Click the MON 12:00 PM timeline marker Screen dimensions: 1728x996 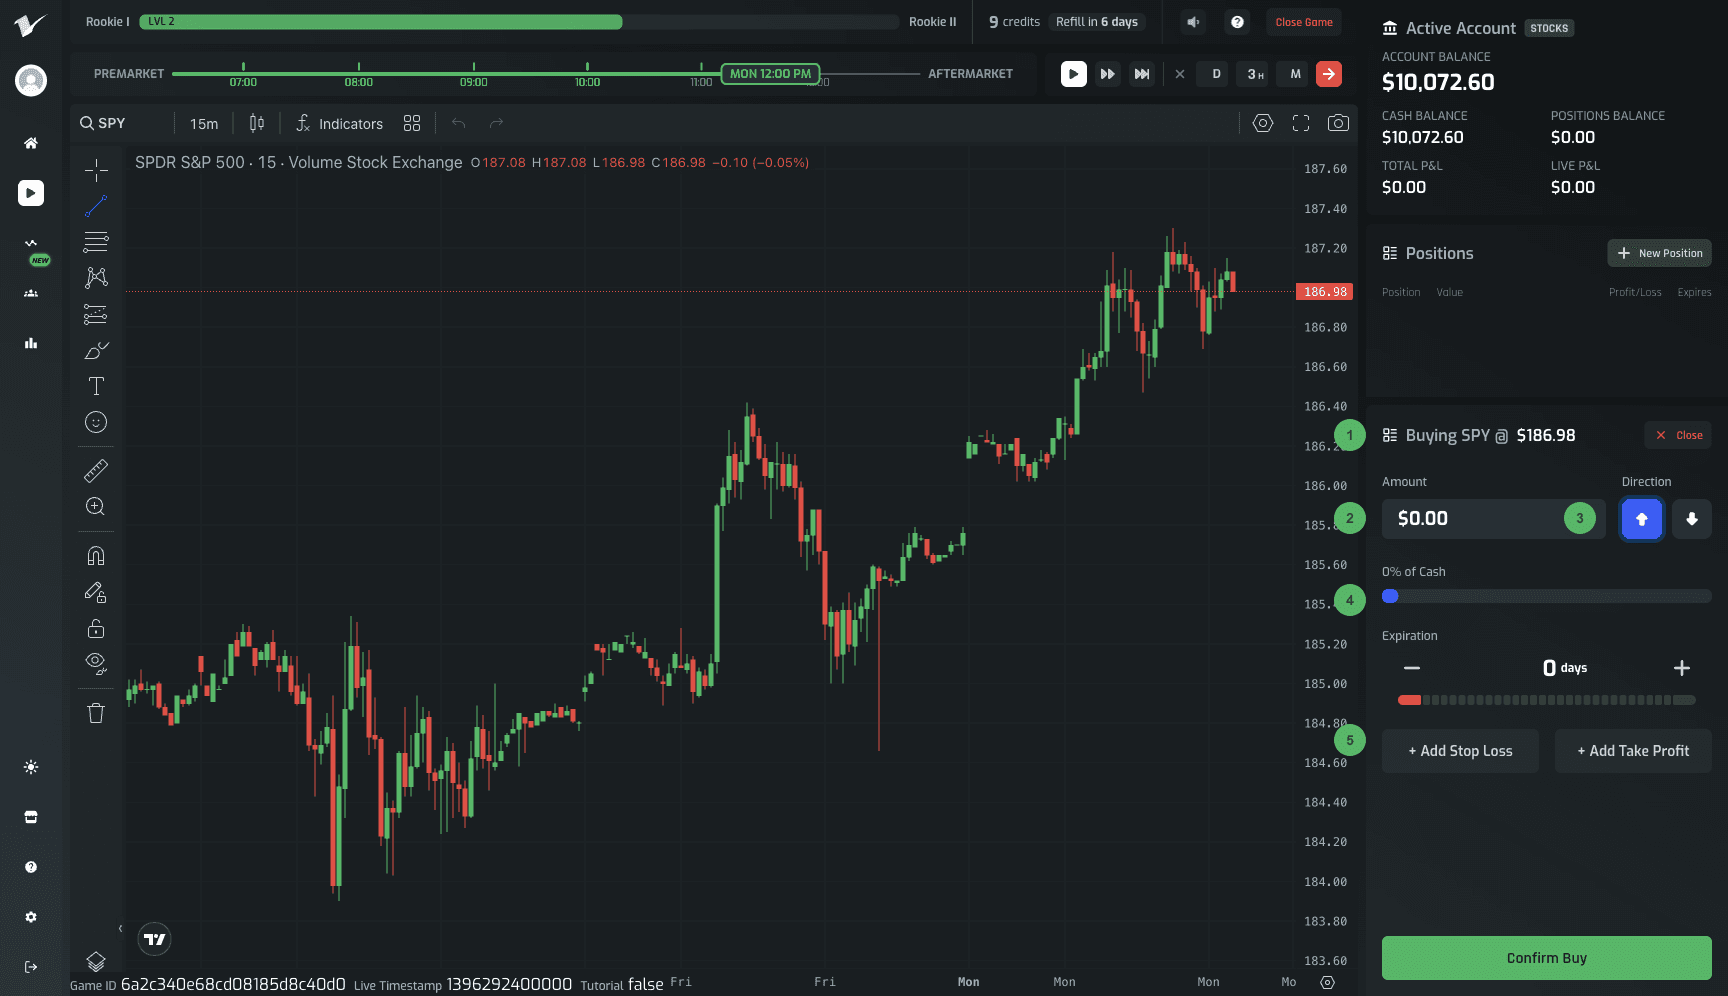770,74
